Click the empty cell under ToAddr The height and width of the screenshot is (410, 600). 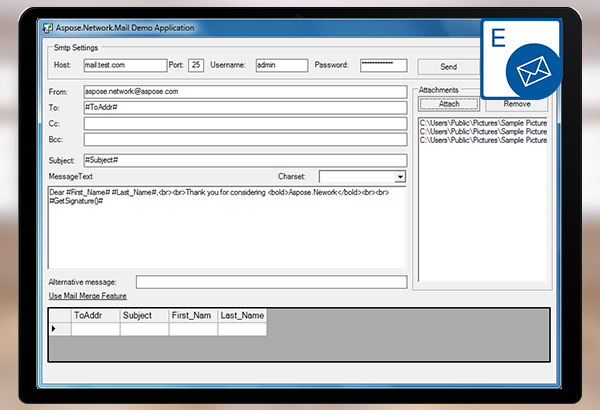(x=95, y=329)
